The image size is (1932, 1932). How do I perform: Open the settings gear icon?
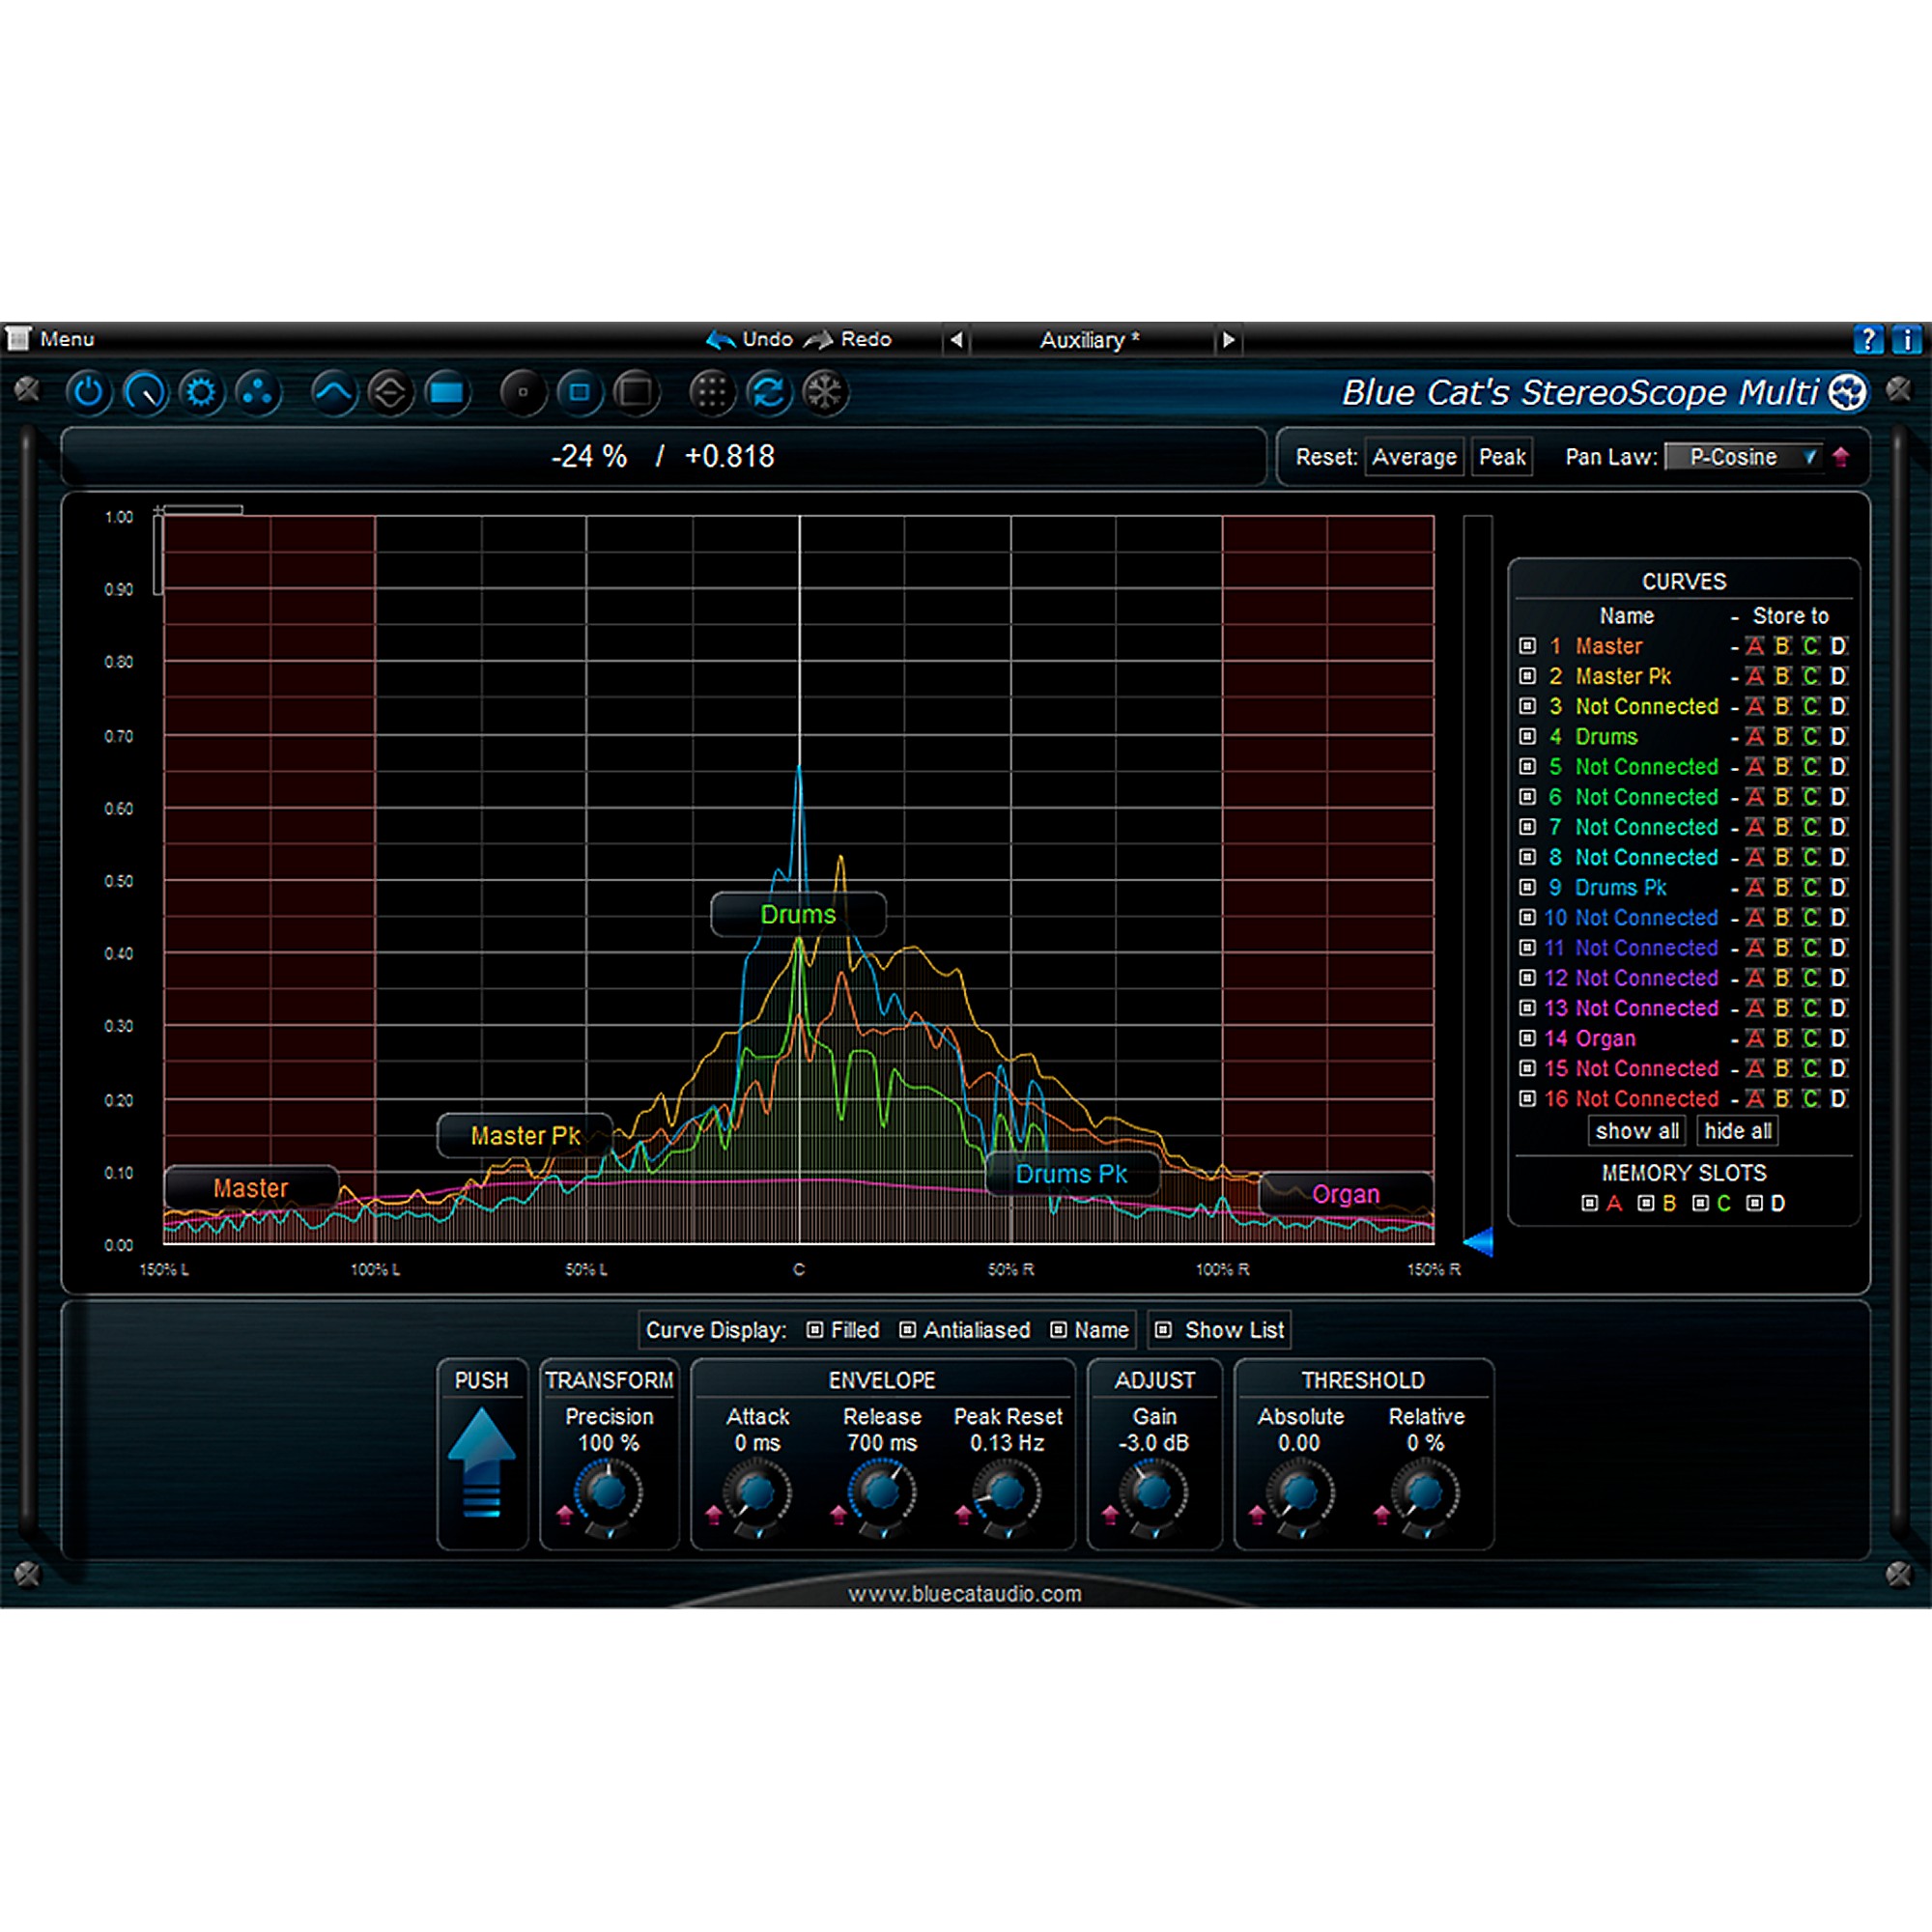(x=201, y=393)
